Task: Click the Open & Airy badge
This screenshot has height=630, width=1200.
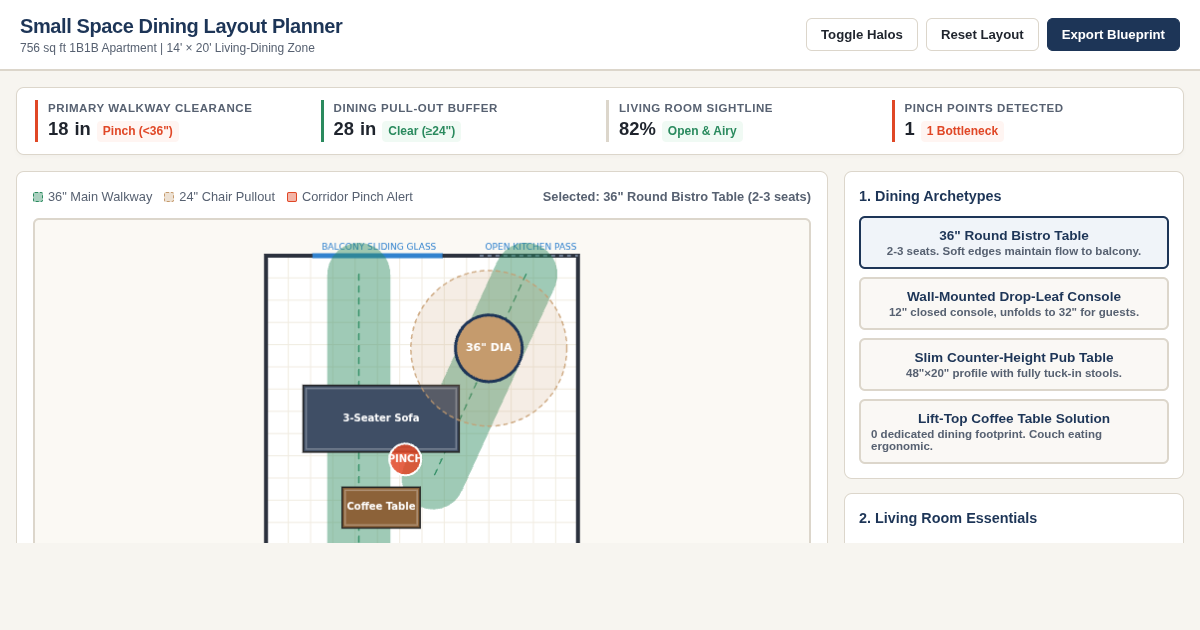Action: [x=702, y=131]
